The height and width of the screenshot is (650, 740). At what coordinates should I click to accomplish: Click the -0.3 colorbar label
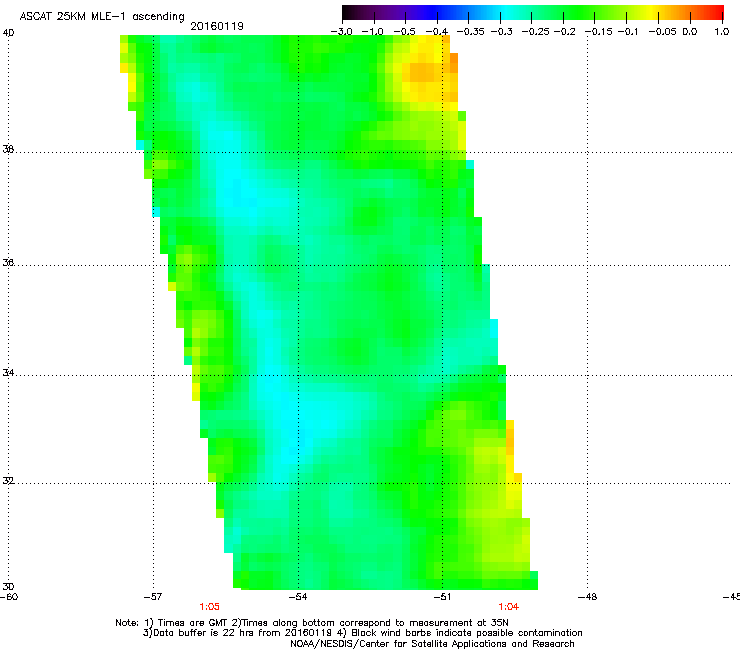[502, 32]
